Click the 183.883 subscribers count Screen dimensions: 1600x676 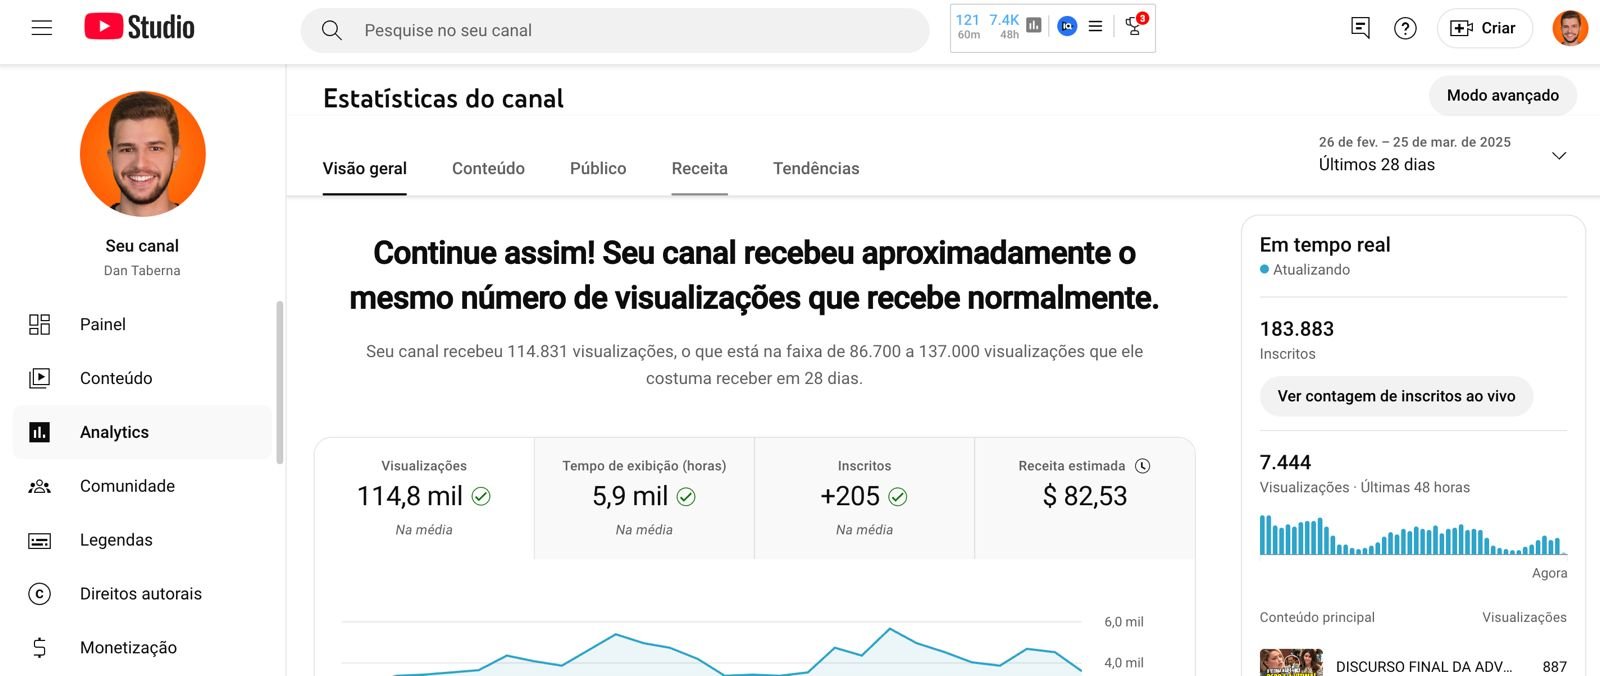(1297, 329)
